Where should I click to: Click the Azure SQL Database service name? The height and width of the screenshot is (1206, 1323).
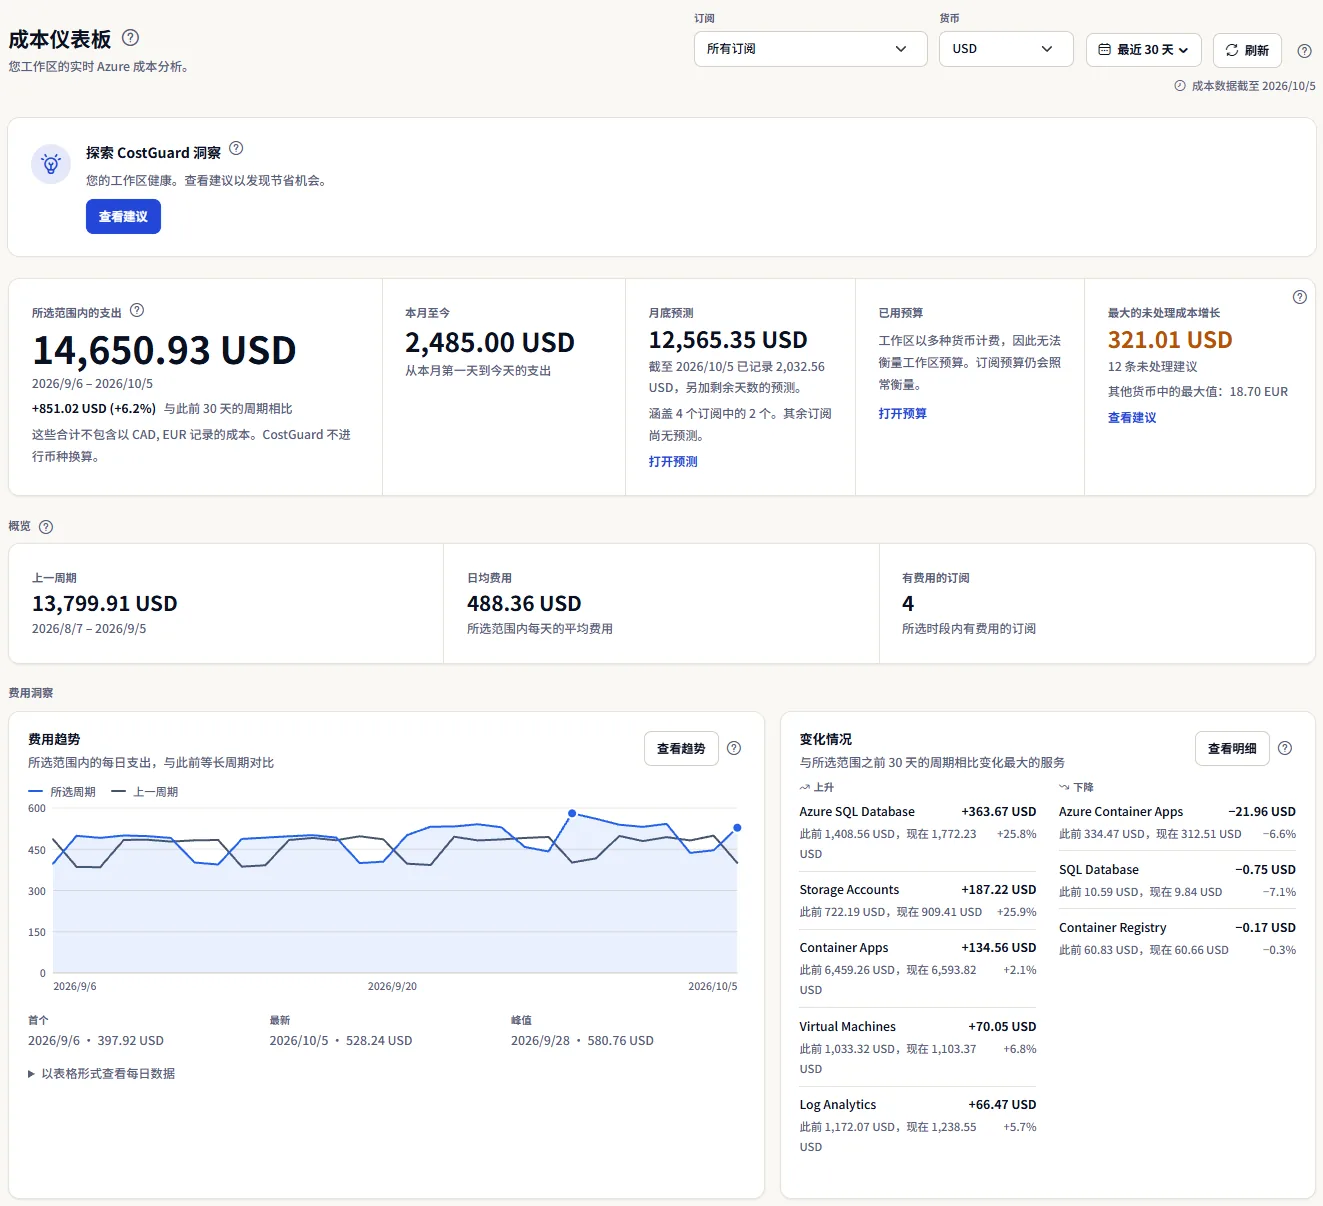(857, 812)
